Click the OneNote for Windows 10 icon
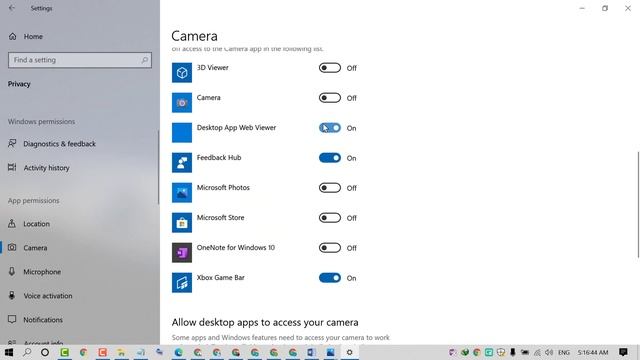This screenshot has width=640, height=360. click(182, 253)
